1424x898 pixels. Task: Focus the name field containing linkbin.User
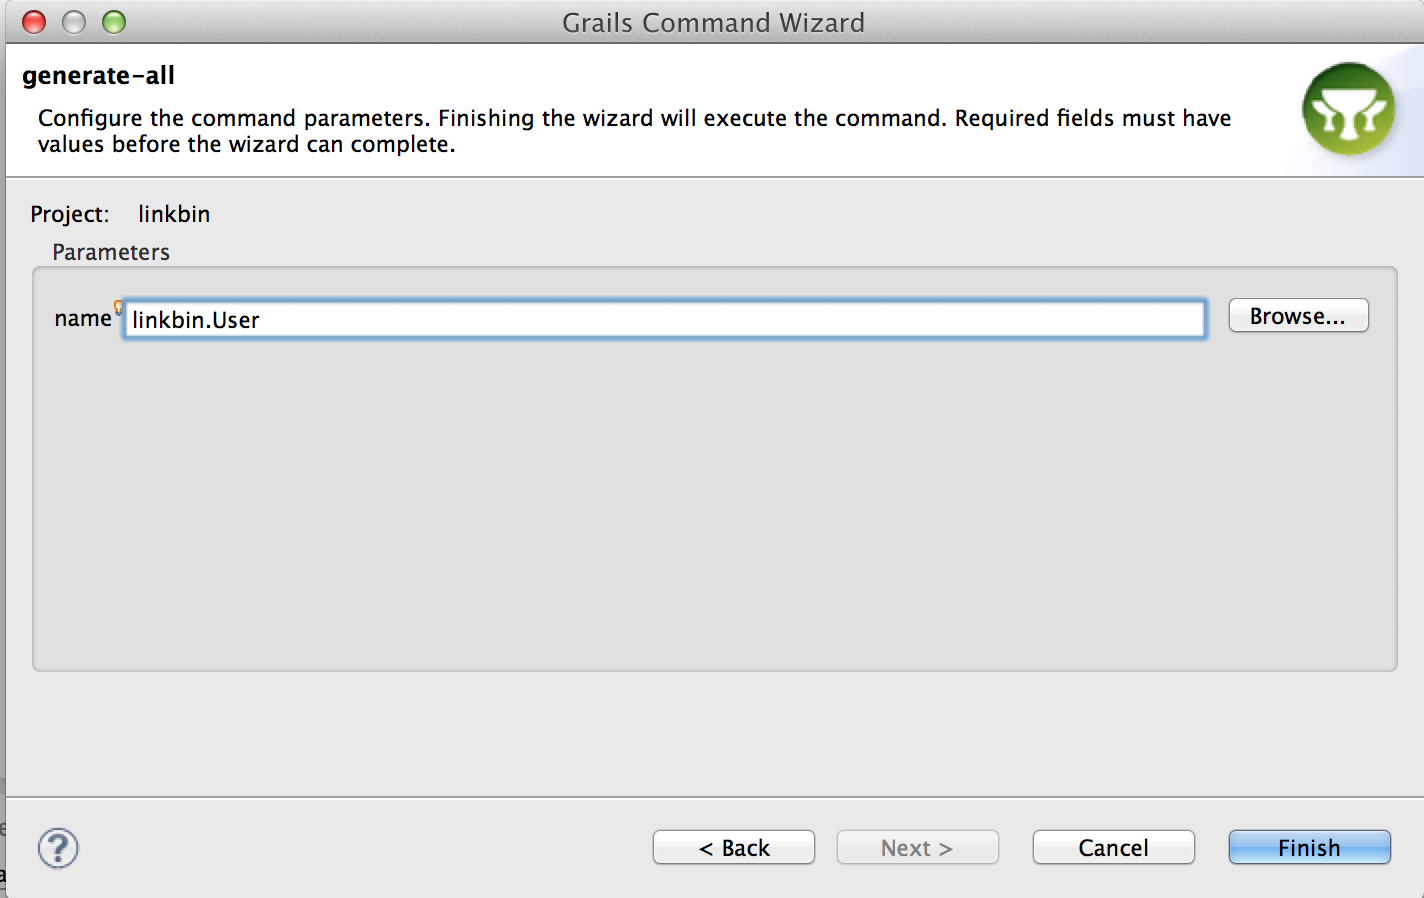pos(664,320)
